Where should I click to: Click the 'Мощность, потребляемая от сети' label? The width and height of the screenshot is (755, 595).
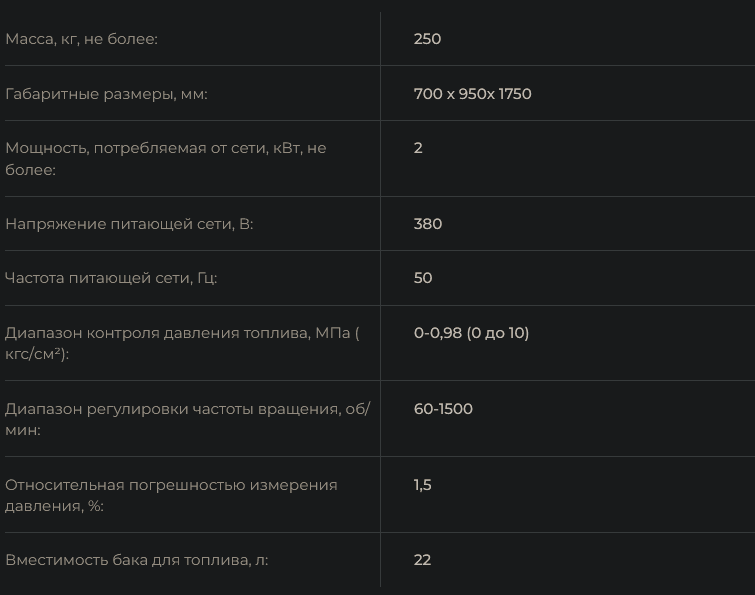165,148
